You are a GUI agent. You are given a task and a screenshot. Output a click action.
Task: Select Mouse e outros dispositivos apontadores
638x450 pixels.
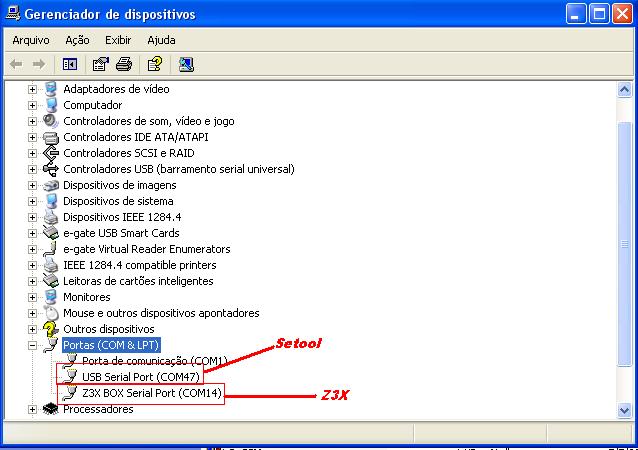161,313
